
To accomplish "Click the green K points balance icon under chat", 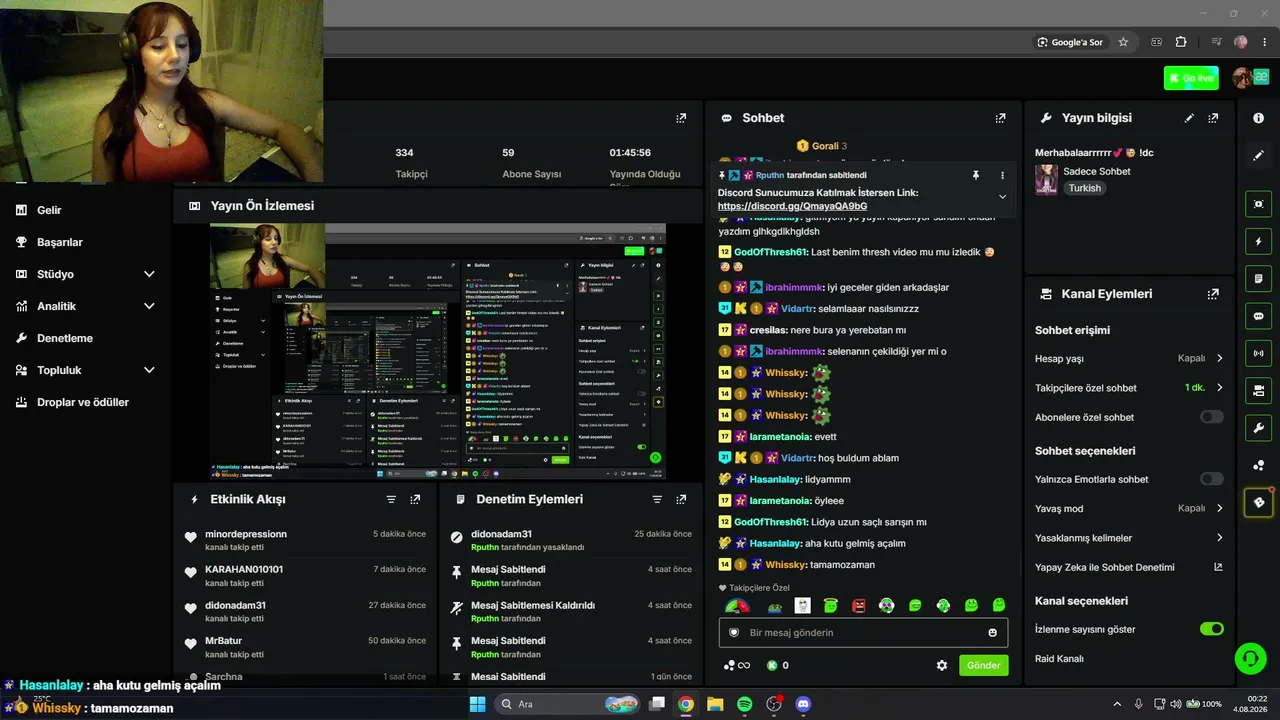I will coord(772,665).
